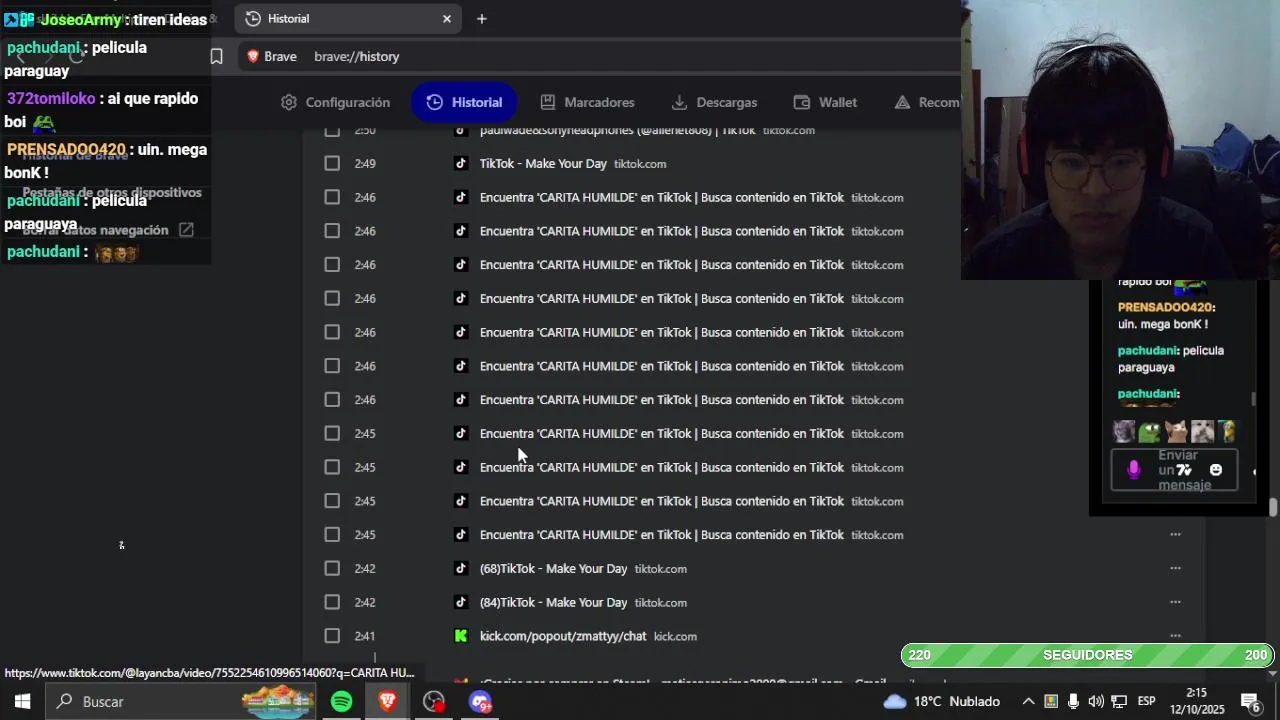Open the (84)TikTok - Make Your Day link
The image size is (1280, 720).
(553, 603)
